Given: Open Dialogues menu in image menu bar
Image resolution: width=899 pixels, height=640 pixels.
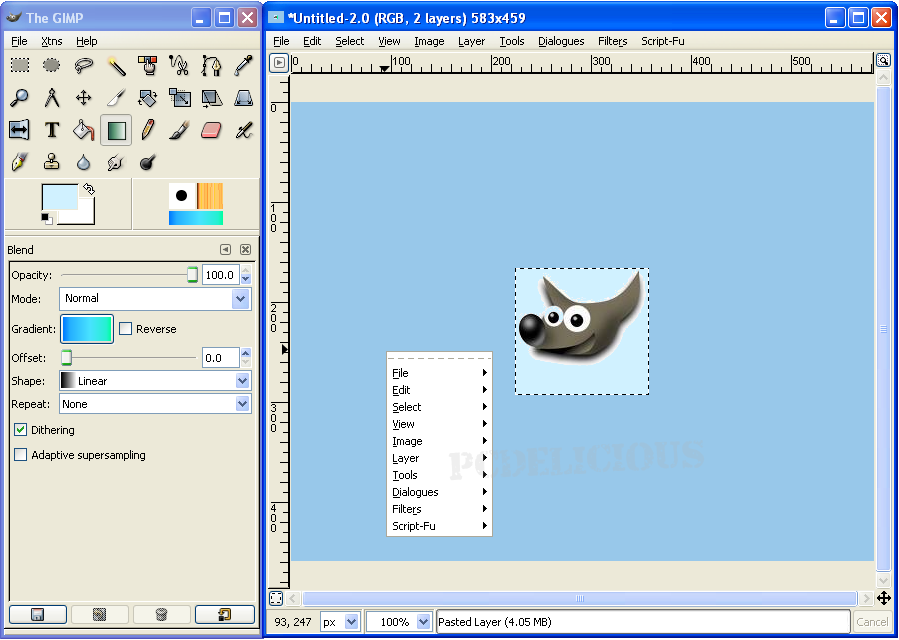Looking at the screenshot, I should 561,41.
